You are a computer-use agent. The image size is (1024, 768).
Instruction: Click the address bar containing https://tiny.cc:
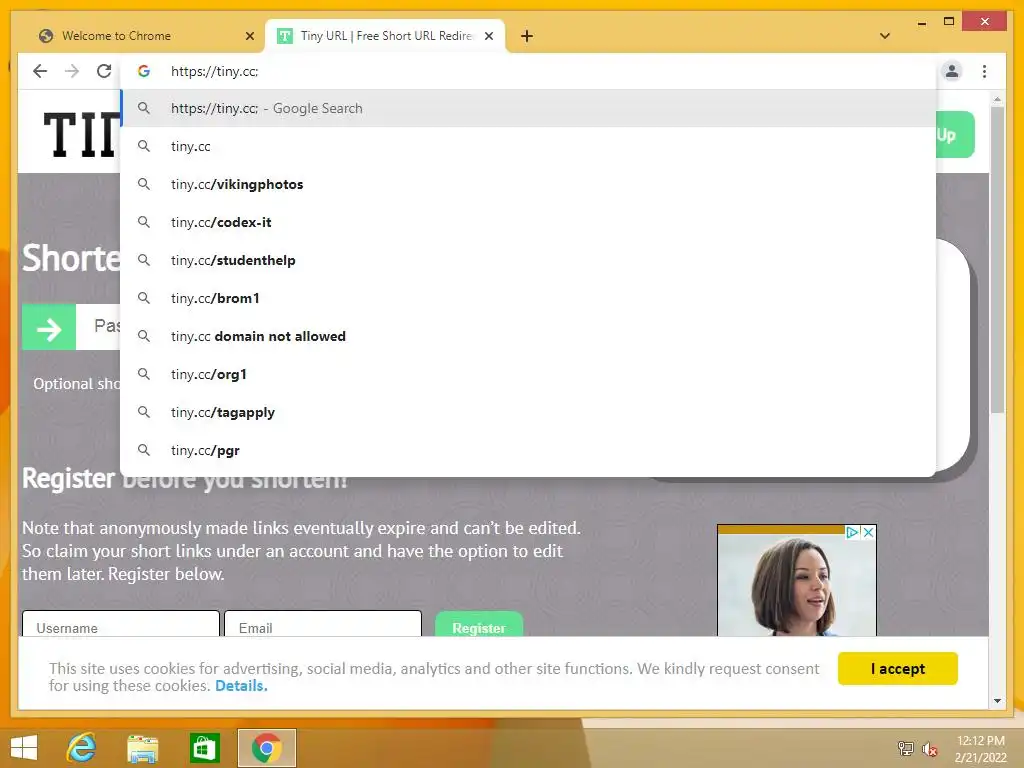pyautogui.click(x=528, y=71)
